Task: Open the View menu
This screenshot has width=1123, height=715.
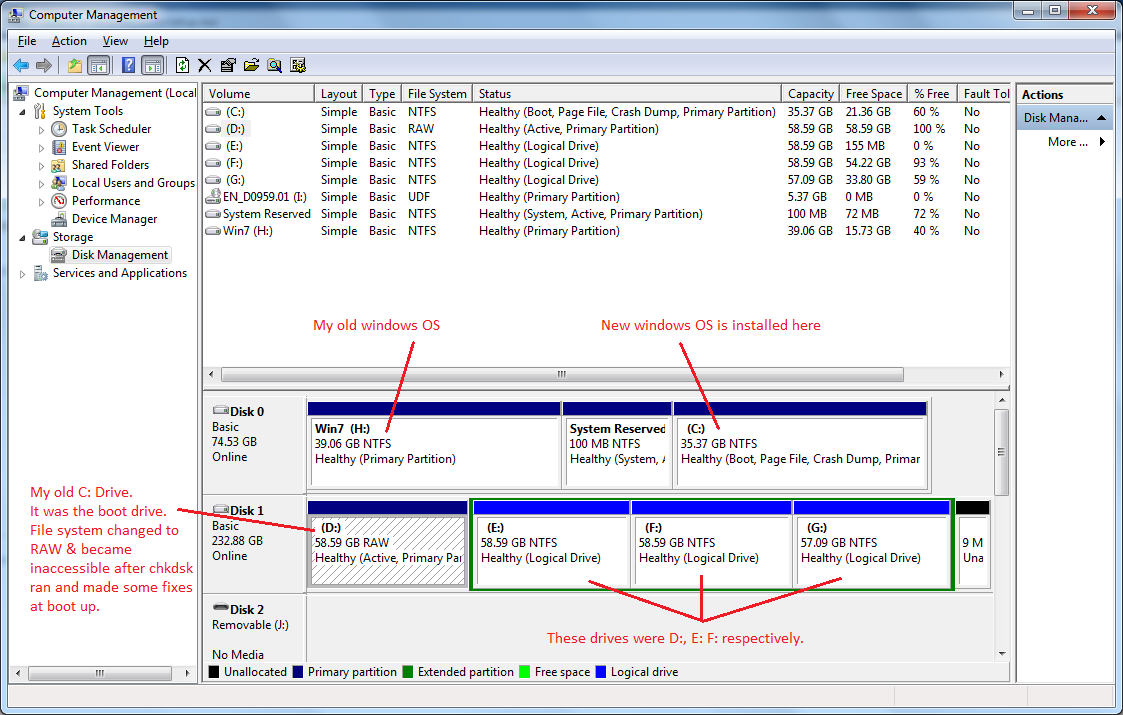Action: 115,41
